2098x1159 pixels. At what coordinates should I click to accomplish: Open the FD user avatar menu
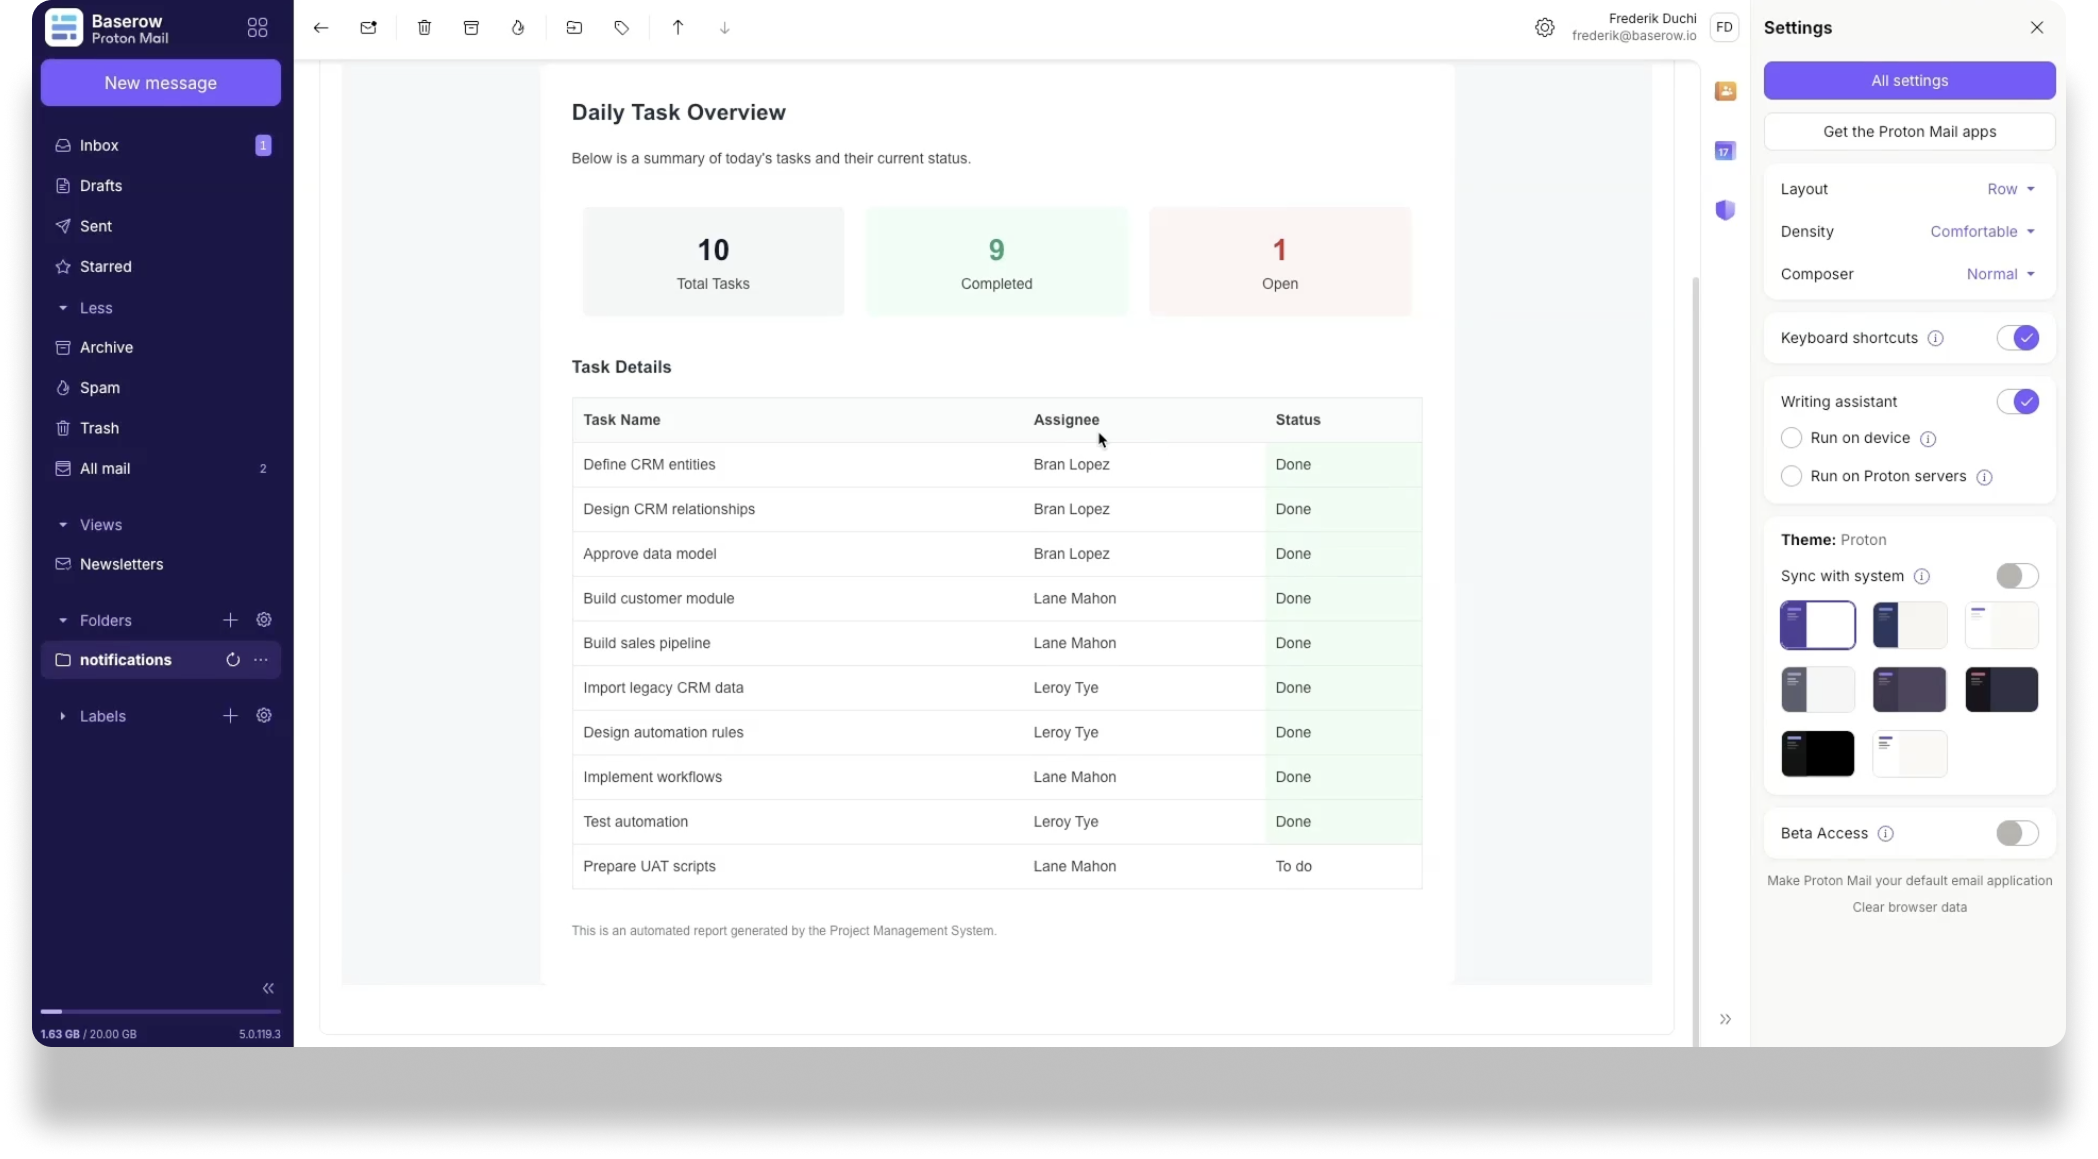click(1725, 27)
